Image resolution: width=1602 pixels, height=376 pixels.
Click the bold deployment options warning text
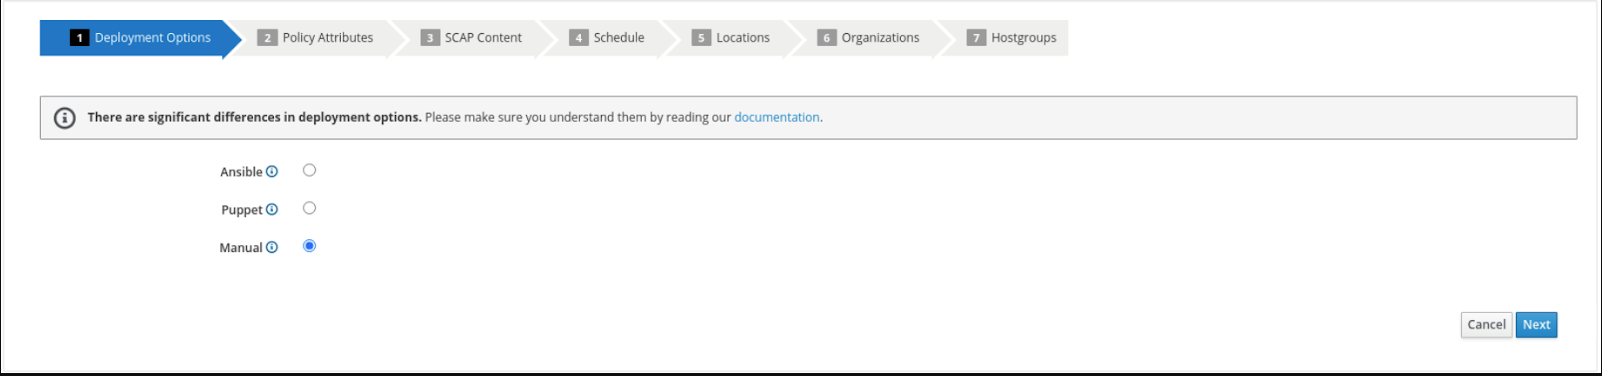coord(254,118)
